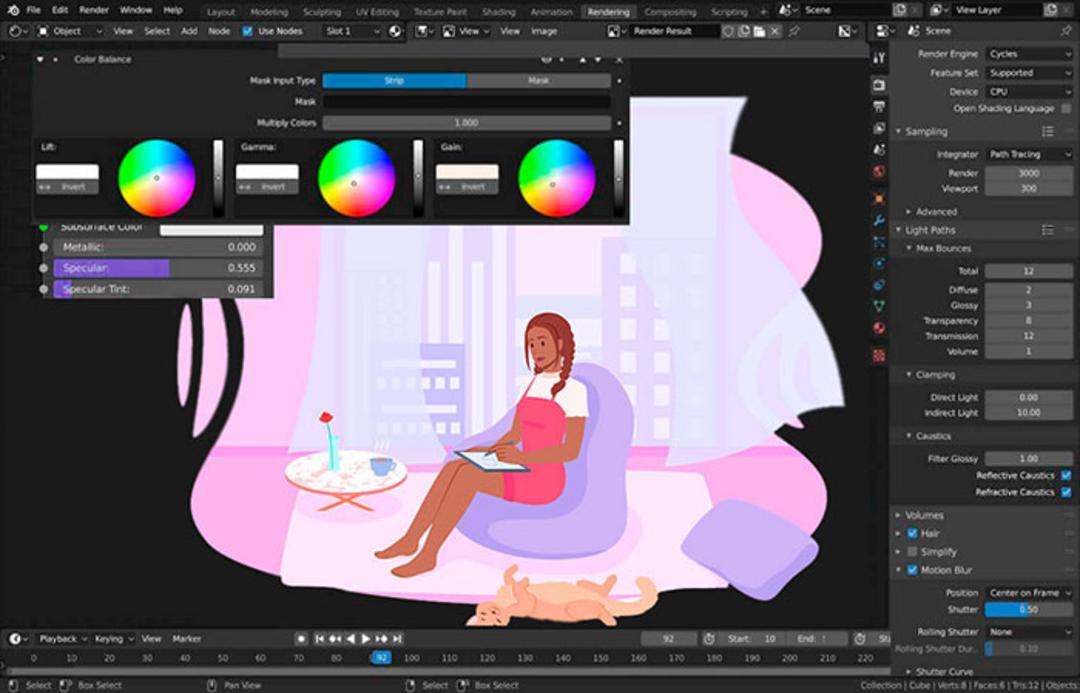Image resolution: width=1080 pixels, height=693 pixels.
Task: Select Mask as mask input type
Action: pos(539,81)
